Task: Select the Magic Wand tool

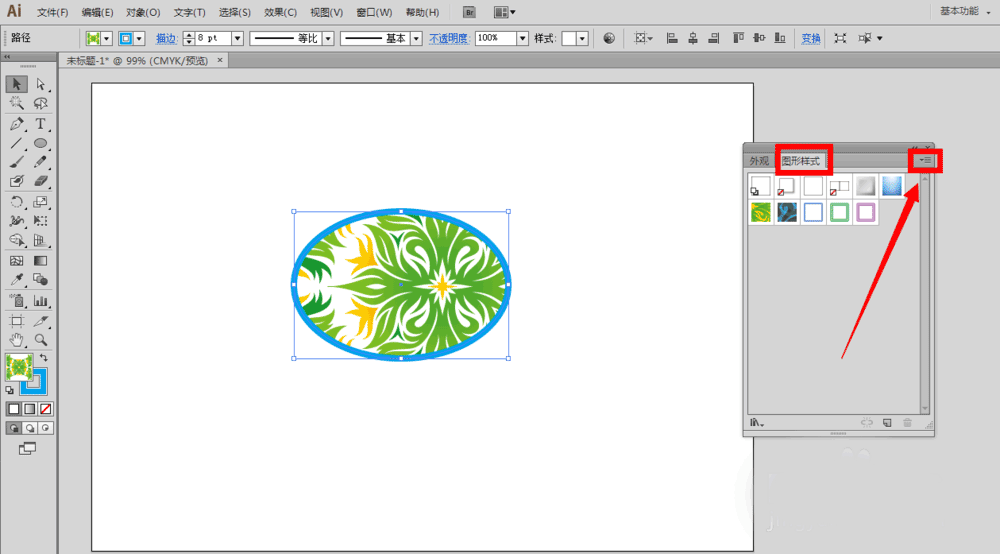Action: [x=17, y=103]
